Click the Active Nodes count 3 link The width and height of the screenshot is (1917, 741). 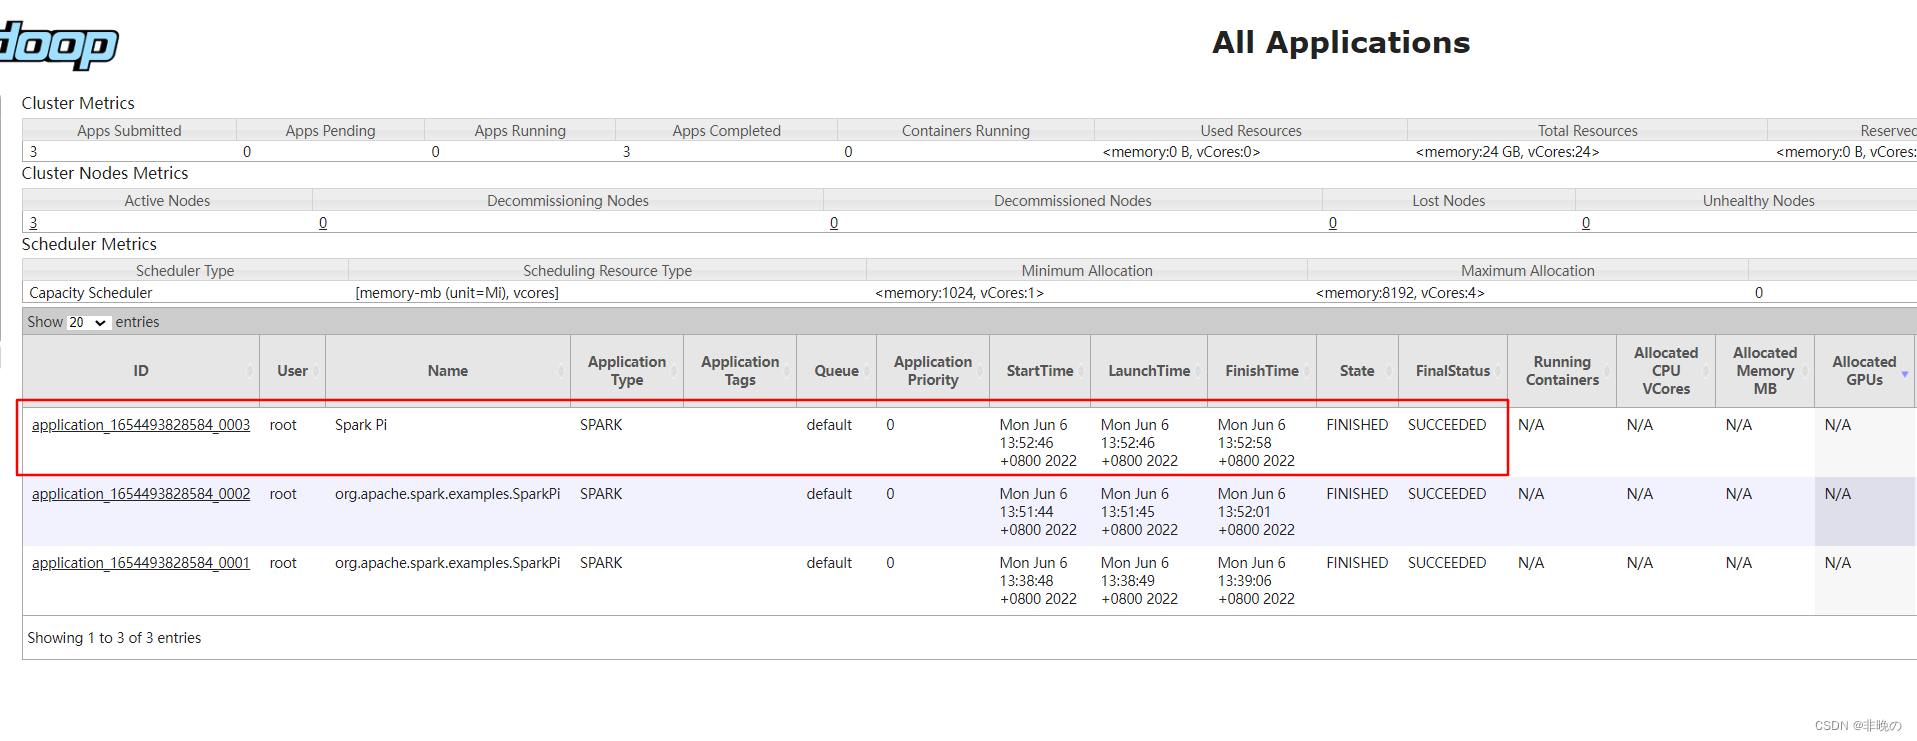[x=33, y=223]
